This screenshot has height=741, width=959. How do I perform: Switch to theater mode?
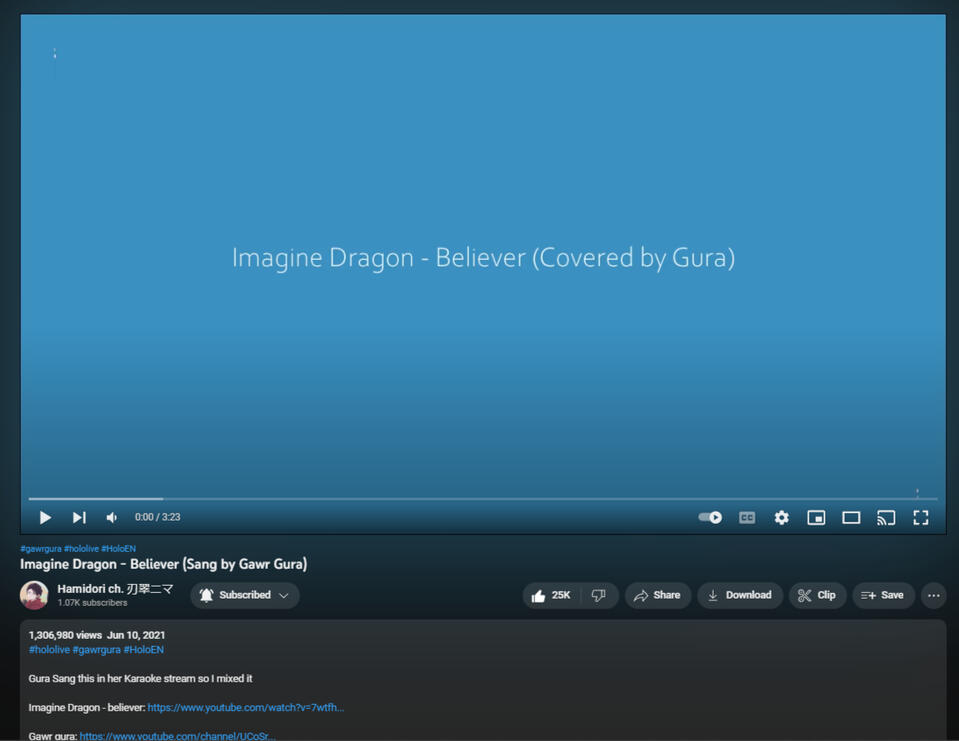click(851, 518)
